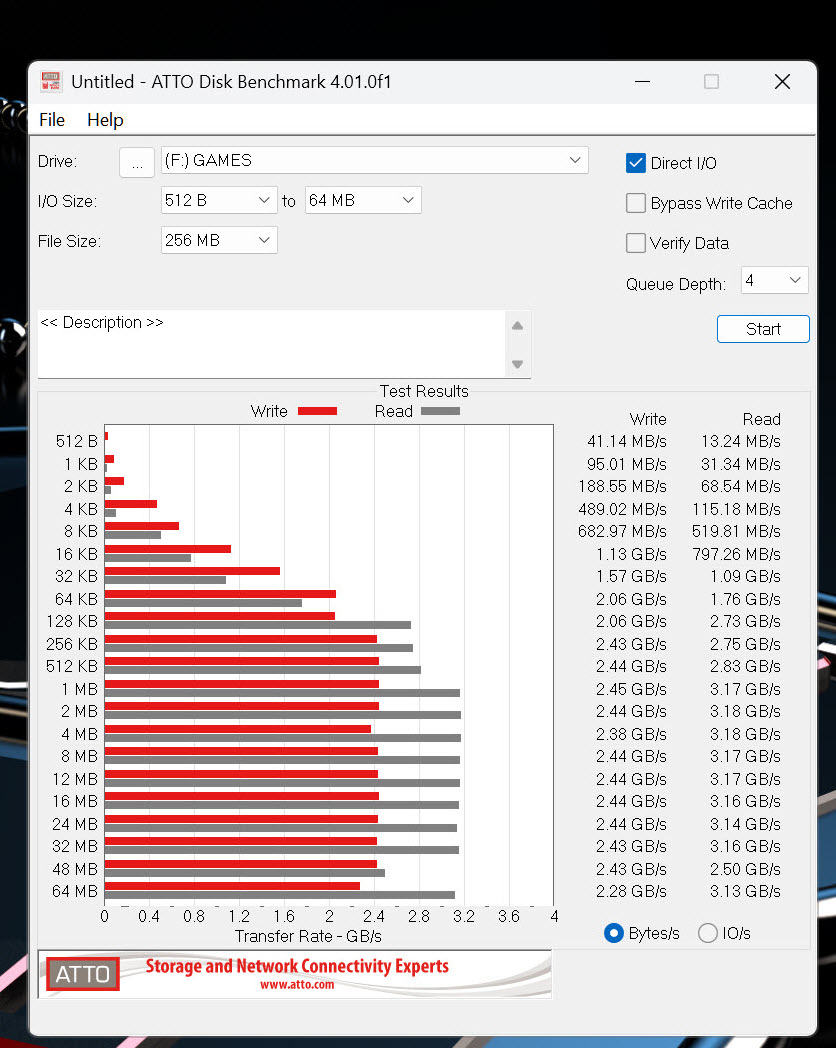
Task: Click the 128 KB row label in chart
Action: (x=72, y=622)
